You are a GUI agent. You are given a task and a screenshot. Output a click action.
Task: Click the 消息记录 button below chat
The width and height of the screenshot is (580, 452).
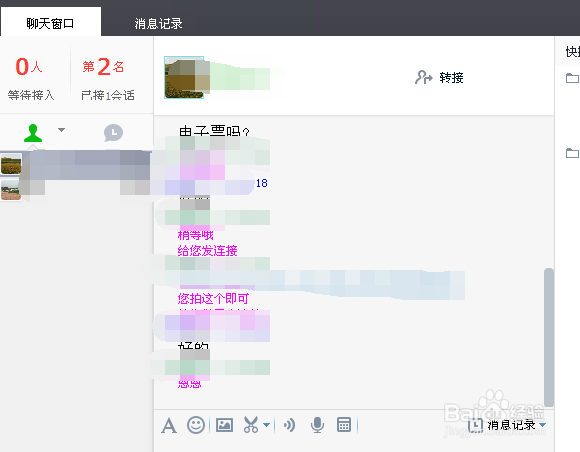pyautogui.click(x=503, y=425)
